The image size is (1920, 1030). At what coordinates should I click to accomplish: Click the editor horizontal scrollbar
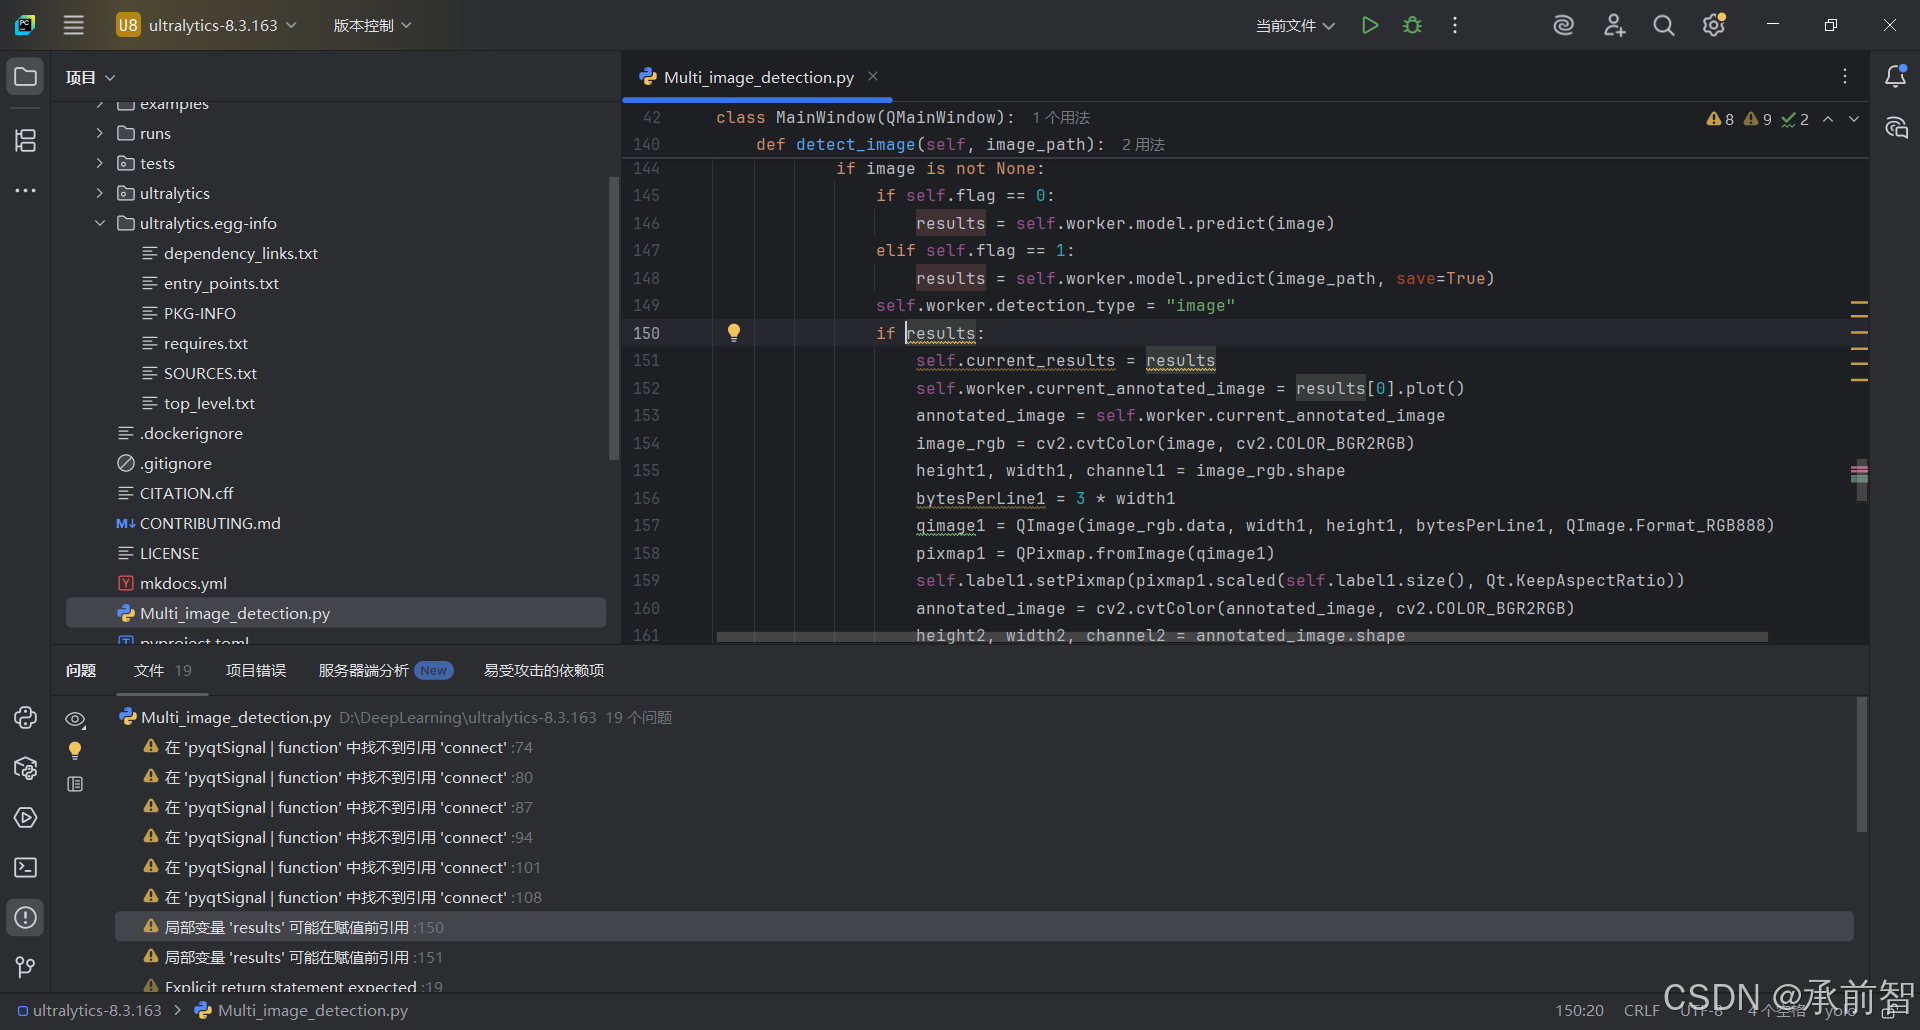[1241, 637]
